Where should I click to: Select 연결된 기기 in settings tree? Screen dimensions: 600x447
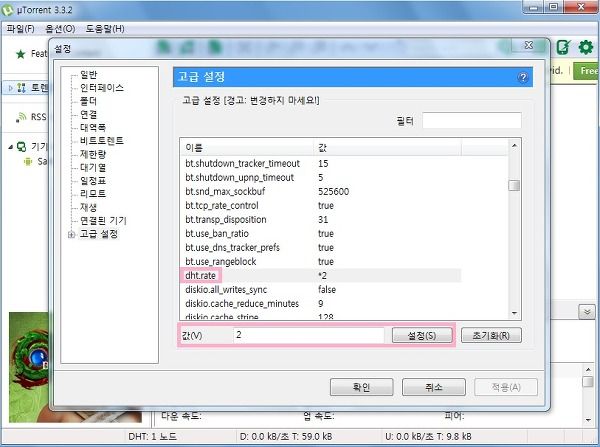(x=103, y=221)
